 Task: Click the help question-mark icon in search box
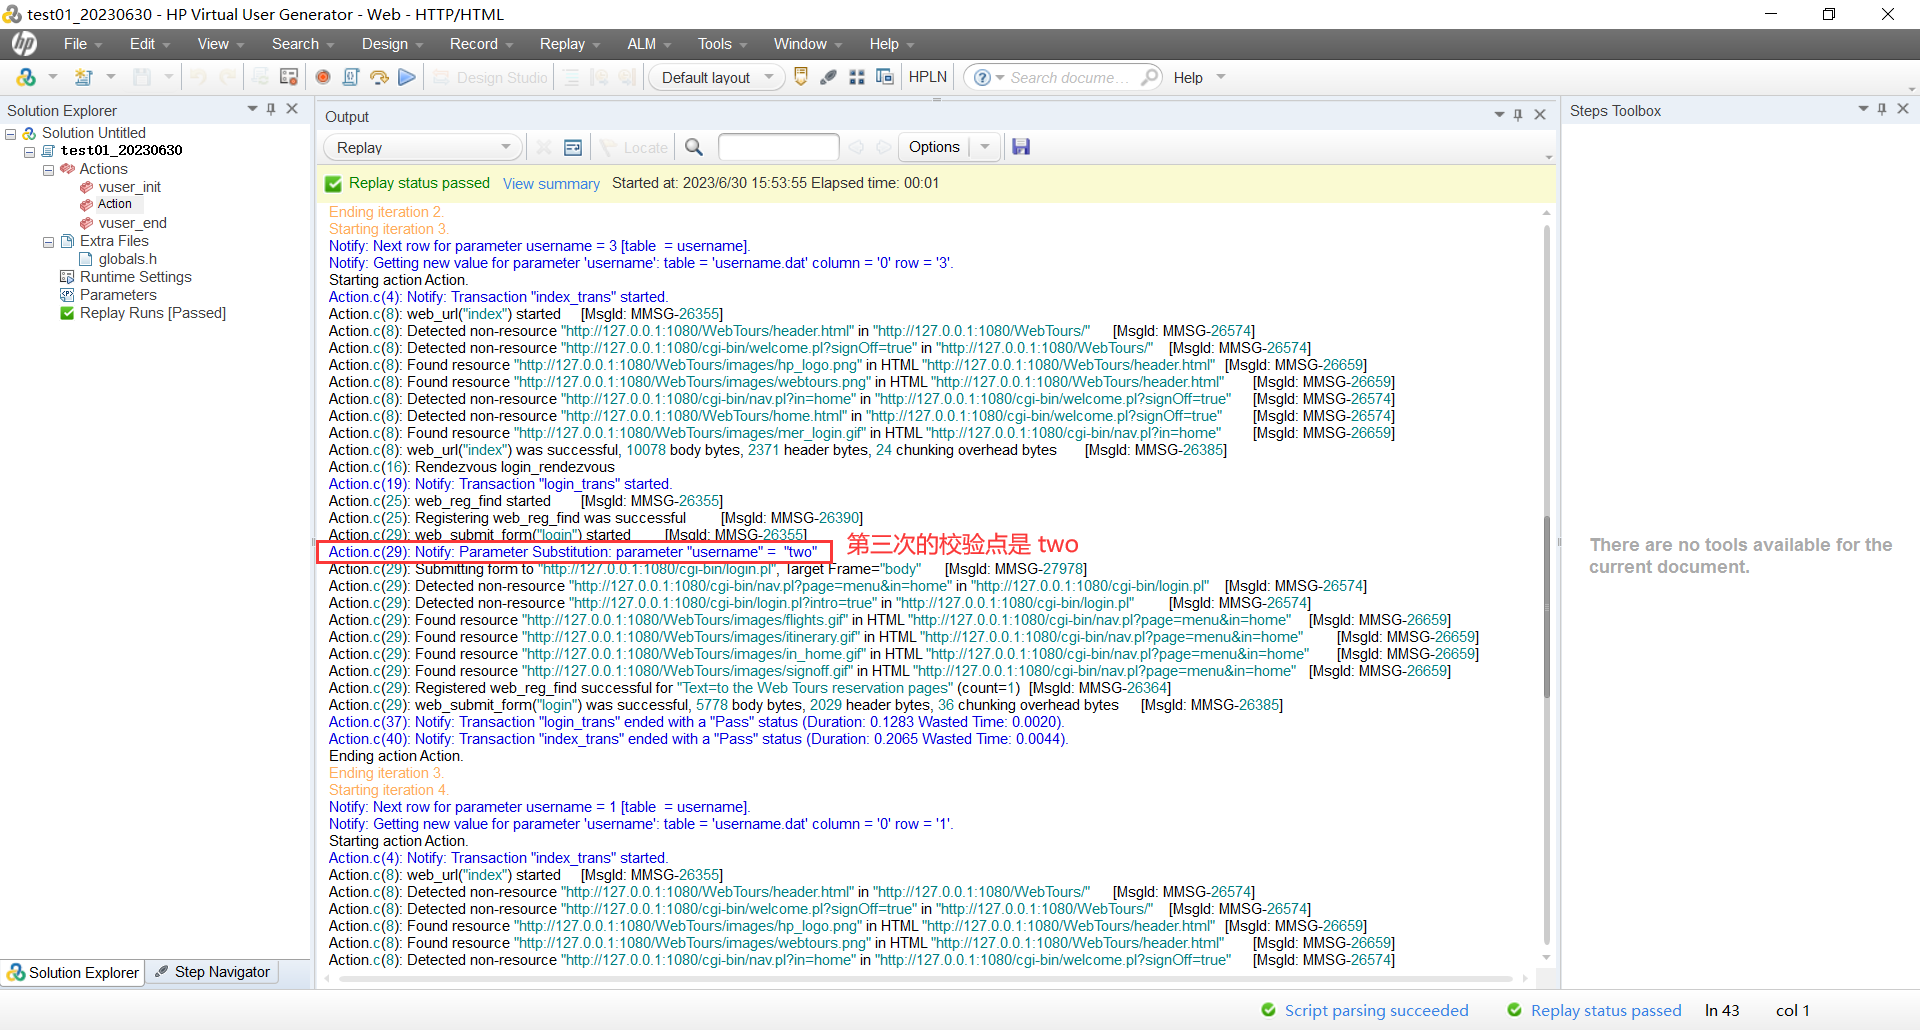(982, 77)
